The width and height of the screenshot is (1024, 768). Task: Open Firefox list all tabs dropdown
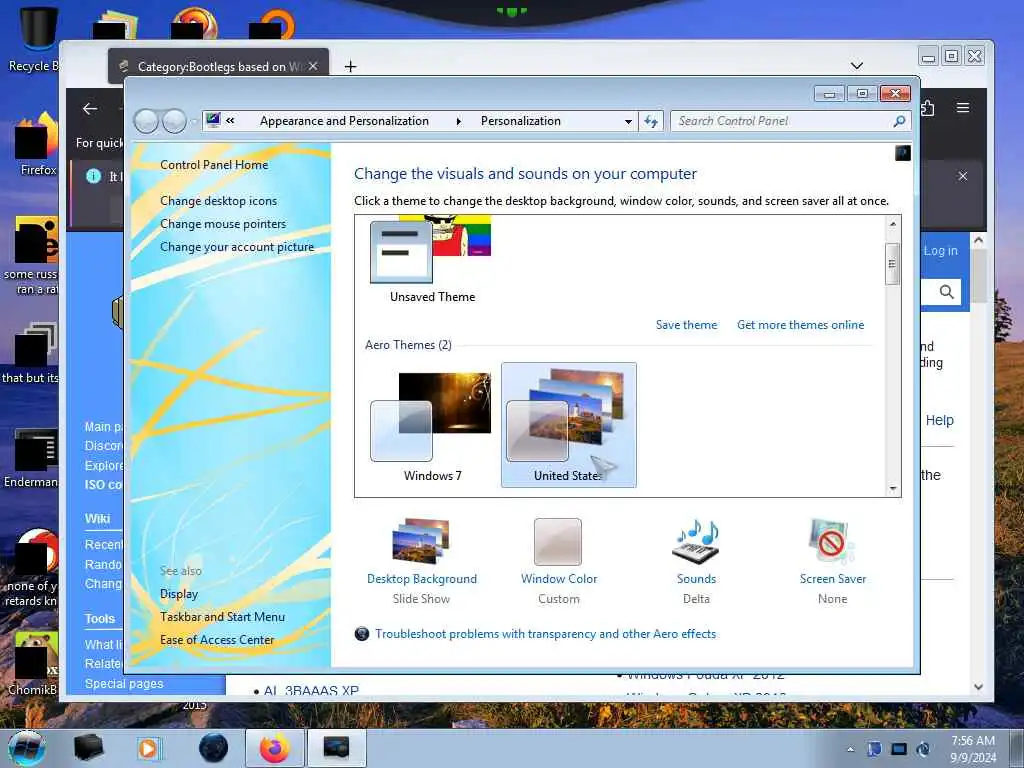(x=857, y=65)
